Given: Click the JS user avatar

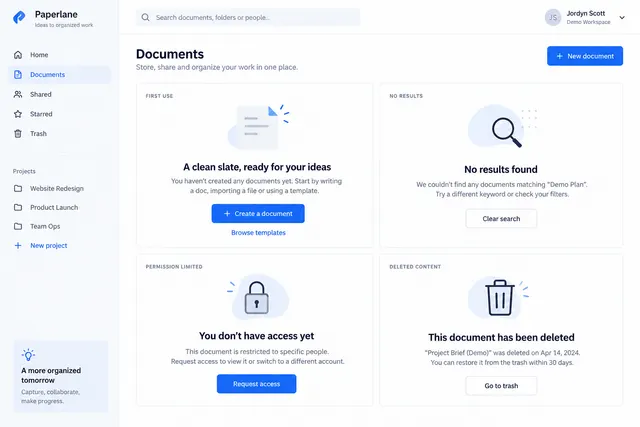Looking at the screenshot, I should (553, 18).
